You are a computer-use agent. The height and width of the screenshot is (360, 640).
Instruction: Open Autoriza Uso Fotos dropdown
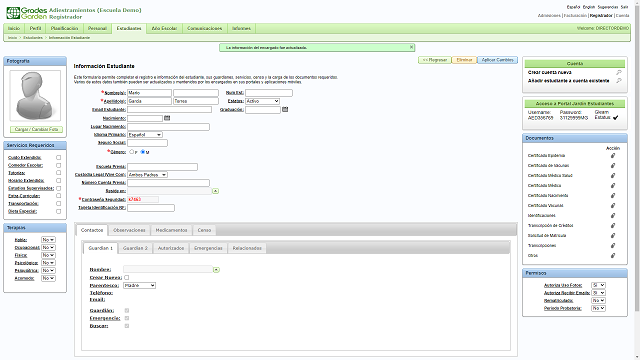click(x=598, y=285)
